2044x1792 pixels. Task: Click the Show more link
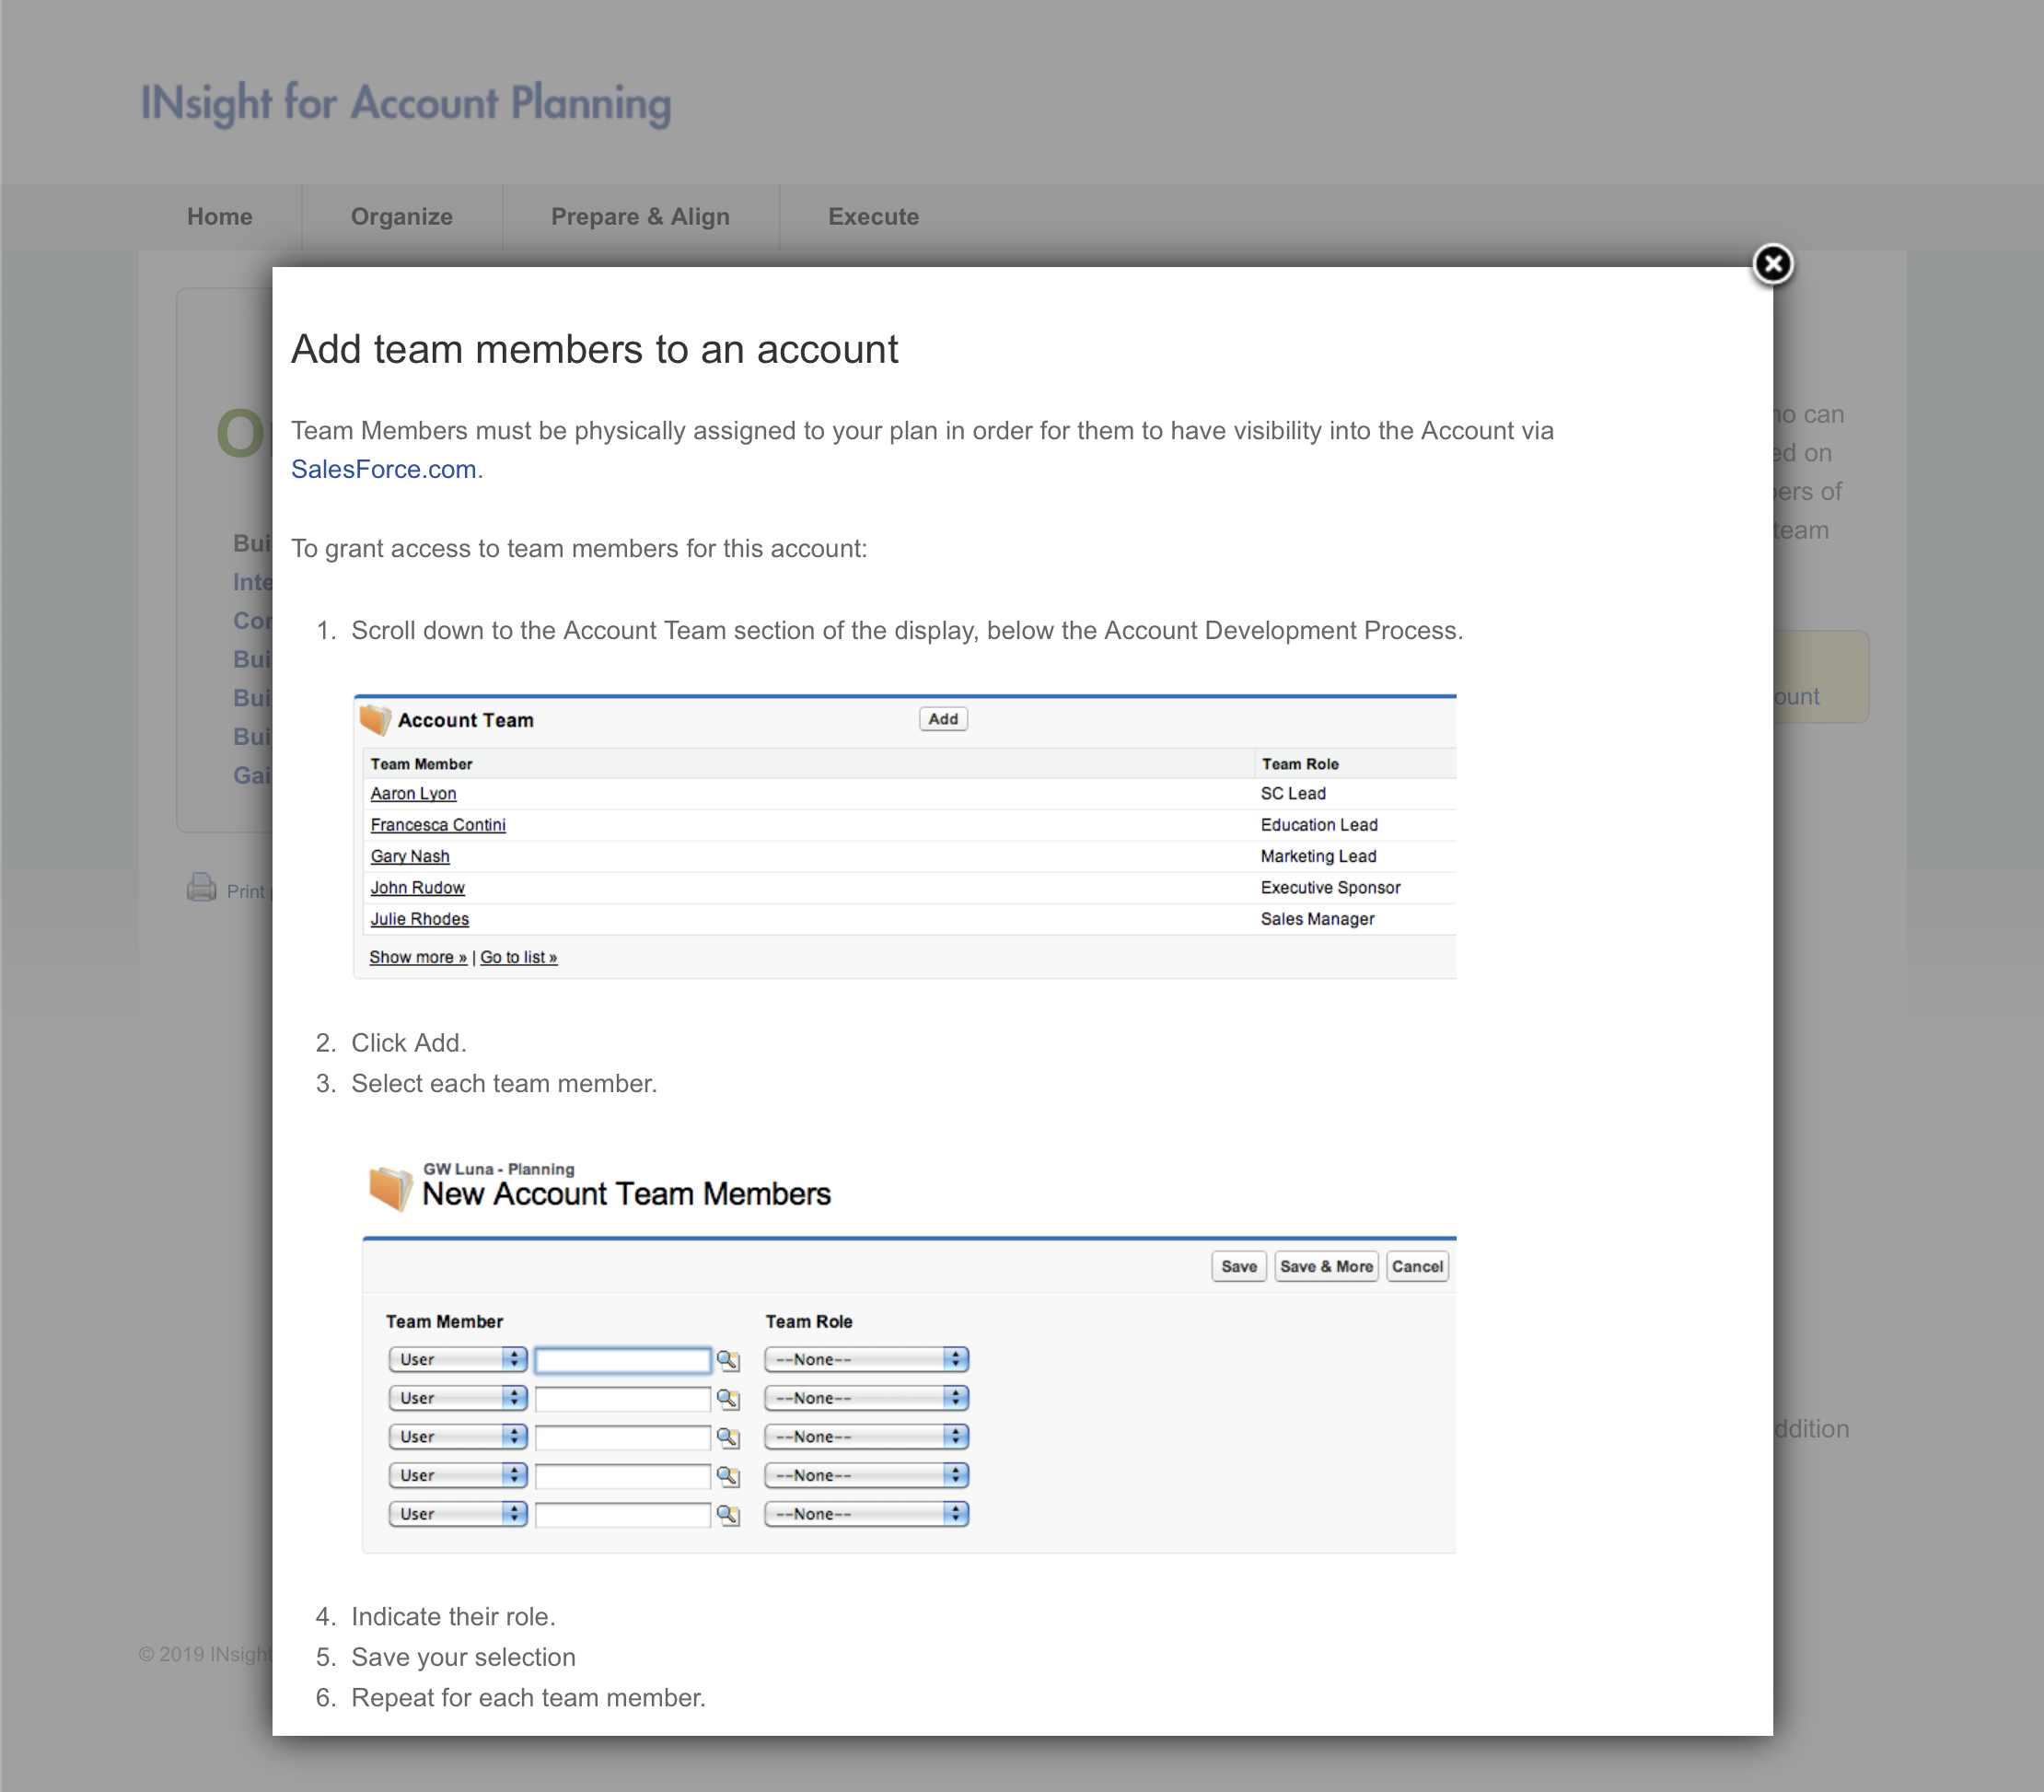pyautogui.click(x=418, y=957)
